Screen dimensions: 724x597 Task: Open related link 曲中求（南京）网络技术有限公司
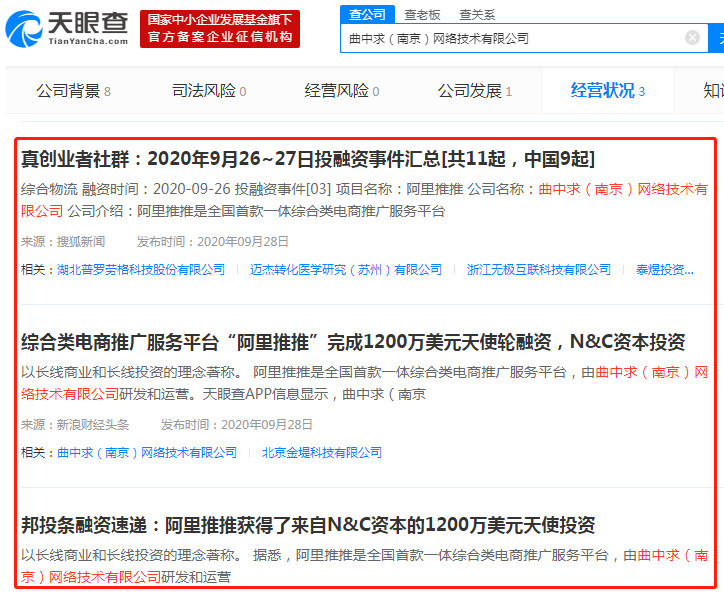point(147,452)
